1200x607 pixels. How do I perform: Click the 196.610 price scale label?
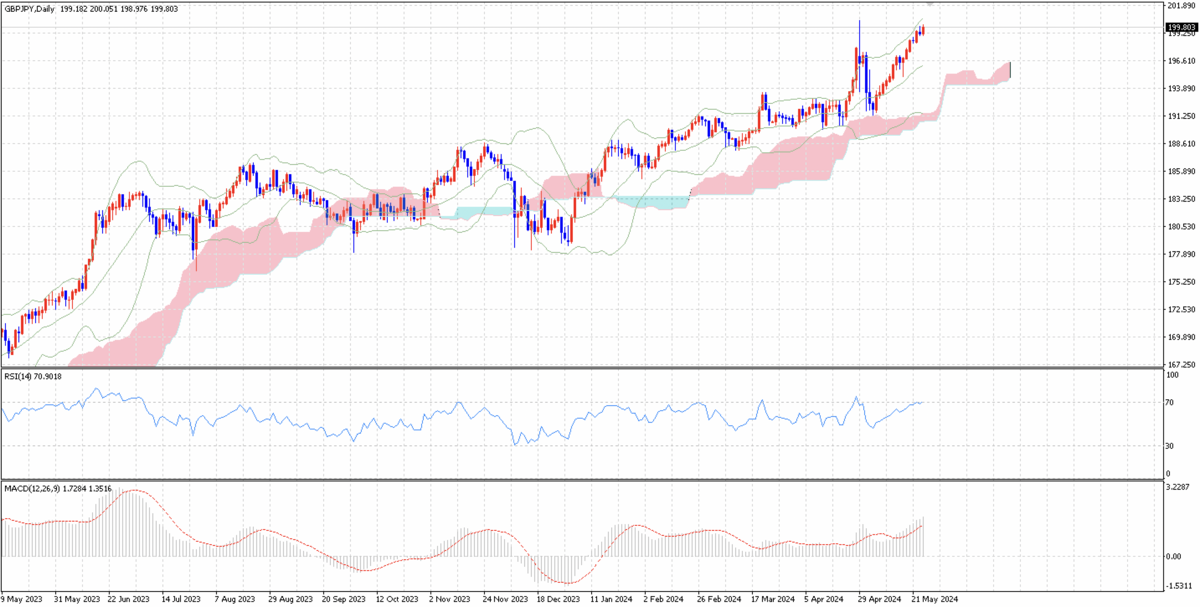click(1182, 61)
